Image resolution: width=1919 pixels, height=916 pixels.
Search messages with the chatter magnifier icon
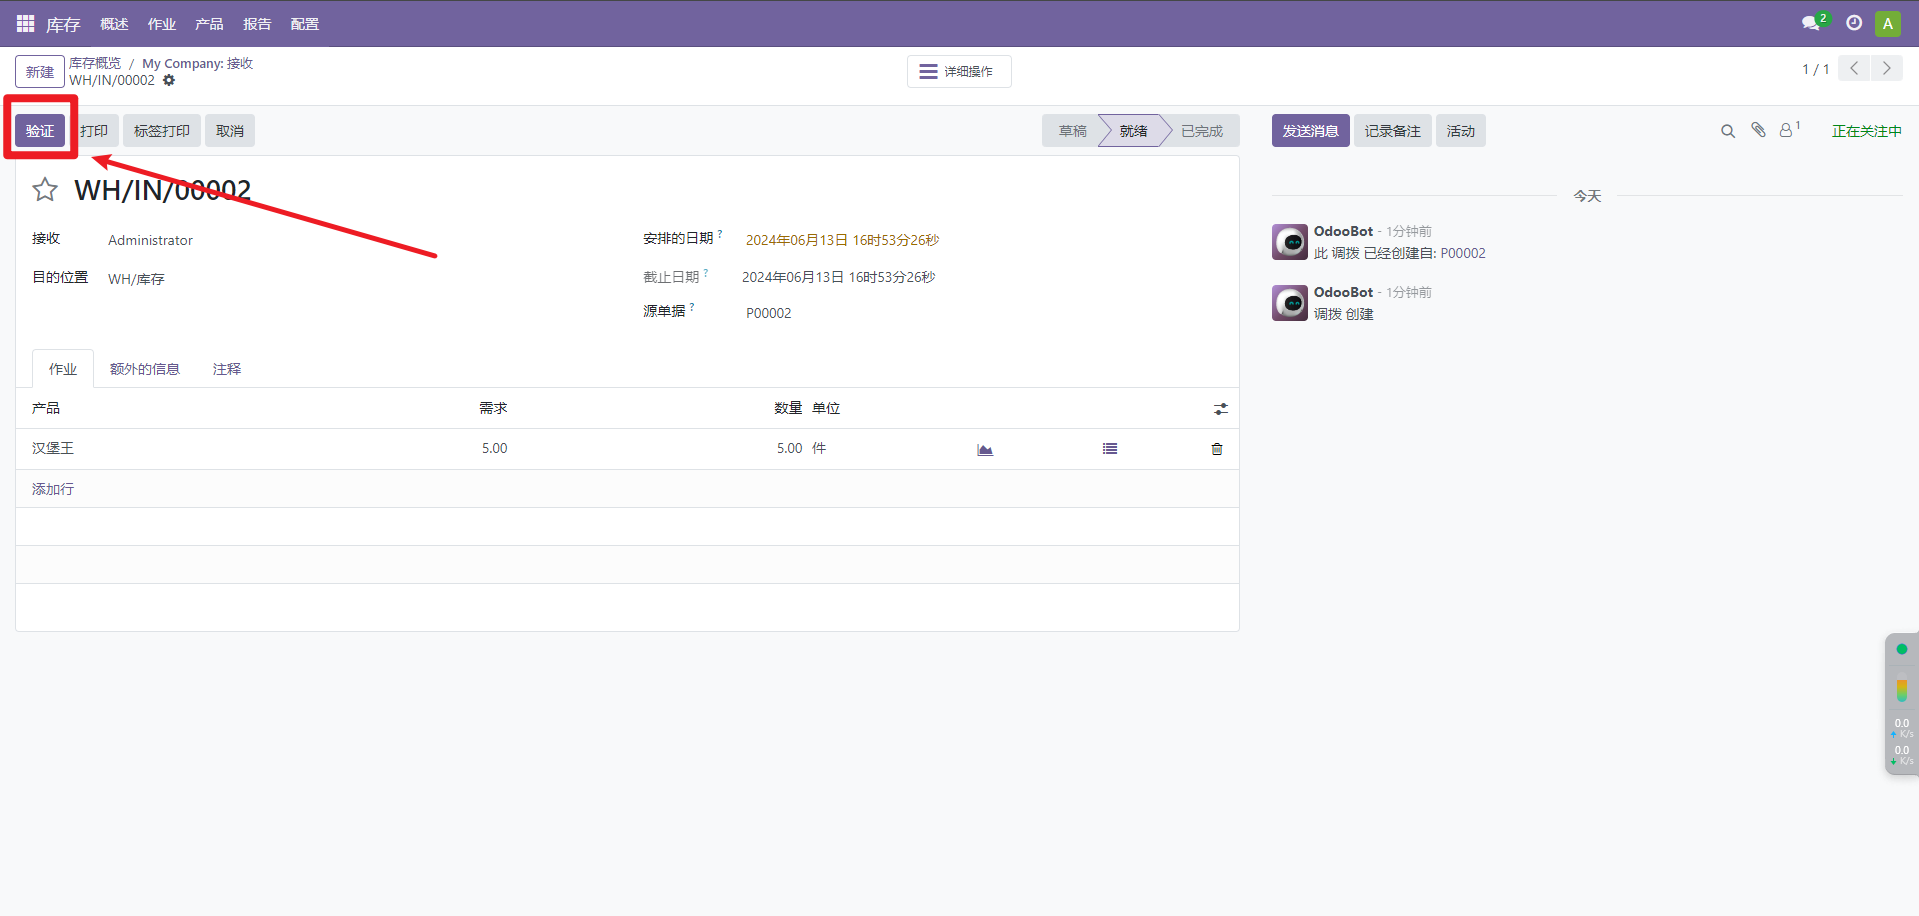(1728, 131)
